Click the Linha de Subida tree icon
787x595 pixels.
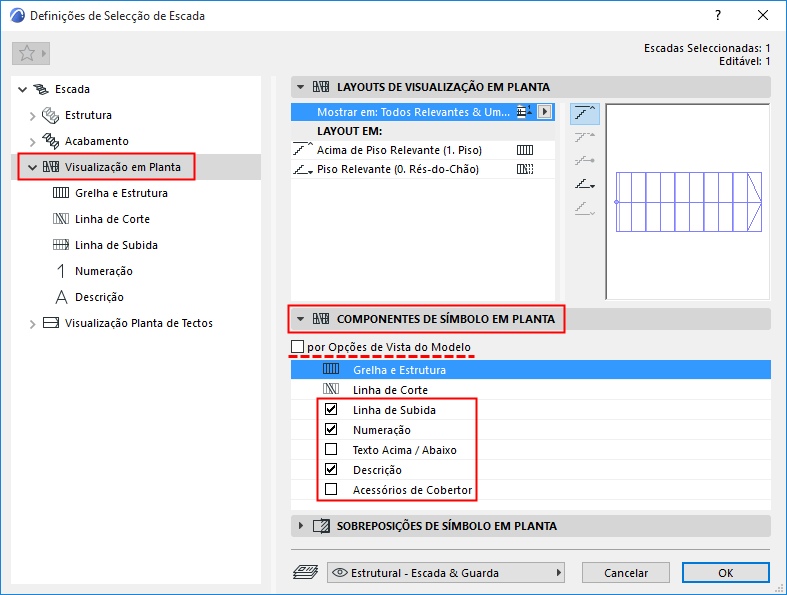(61, 245)
